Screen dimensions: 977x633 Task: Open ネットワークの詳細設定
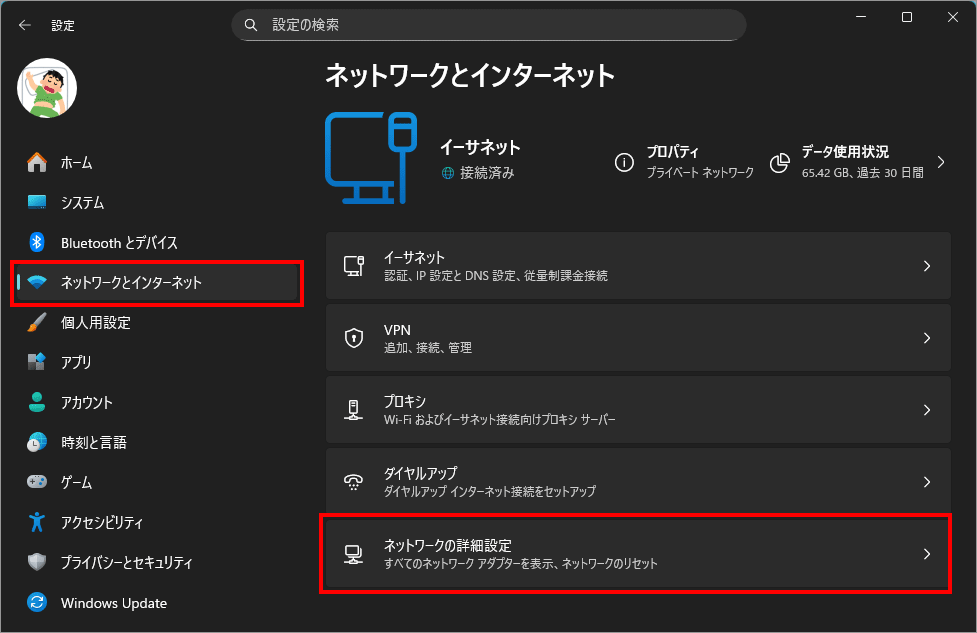(638, 554)
